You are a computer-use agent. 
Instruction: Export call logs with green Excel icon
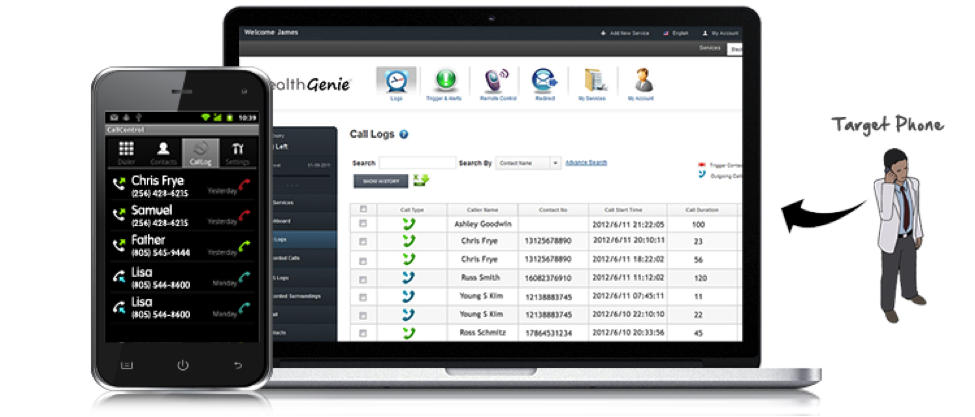[x=421, y=180]
